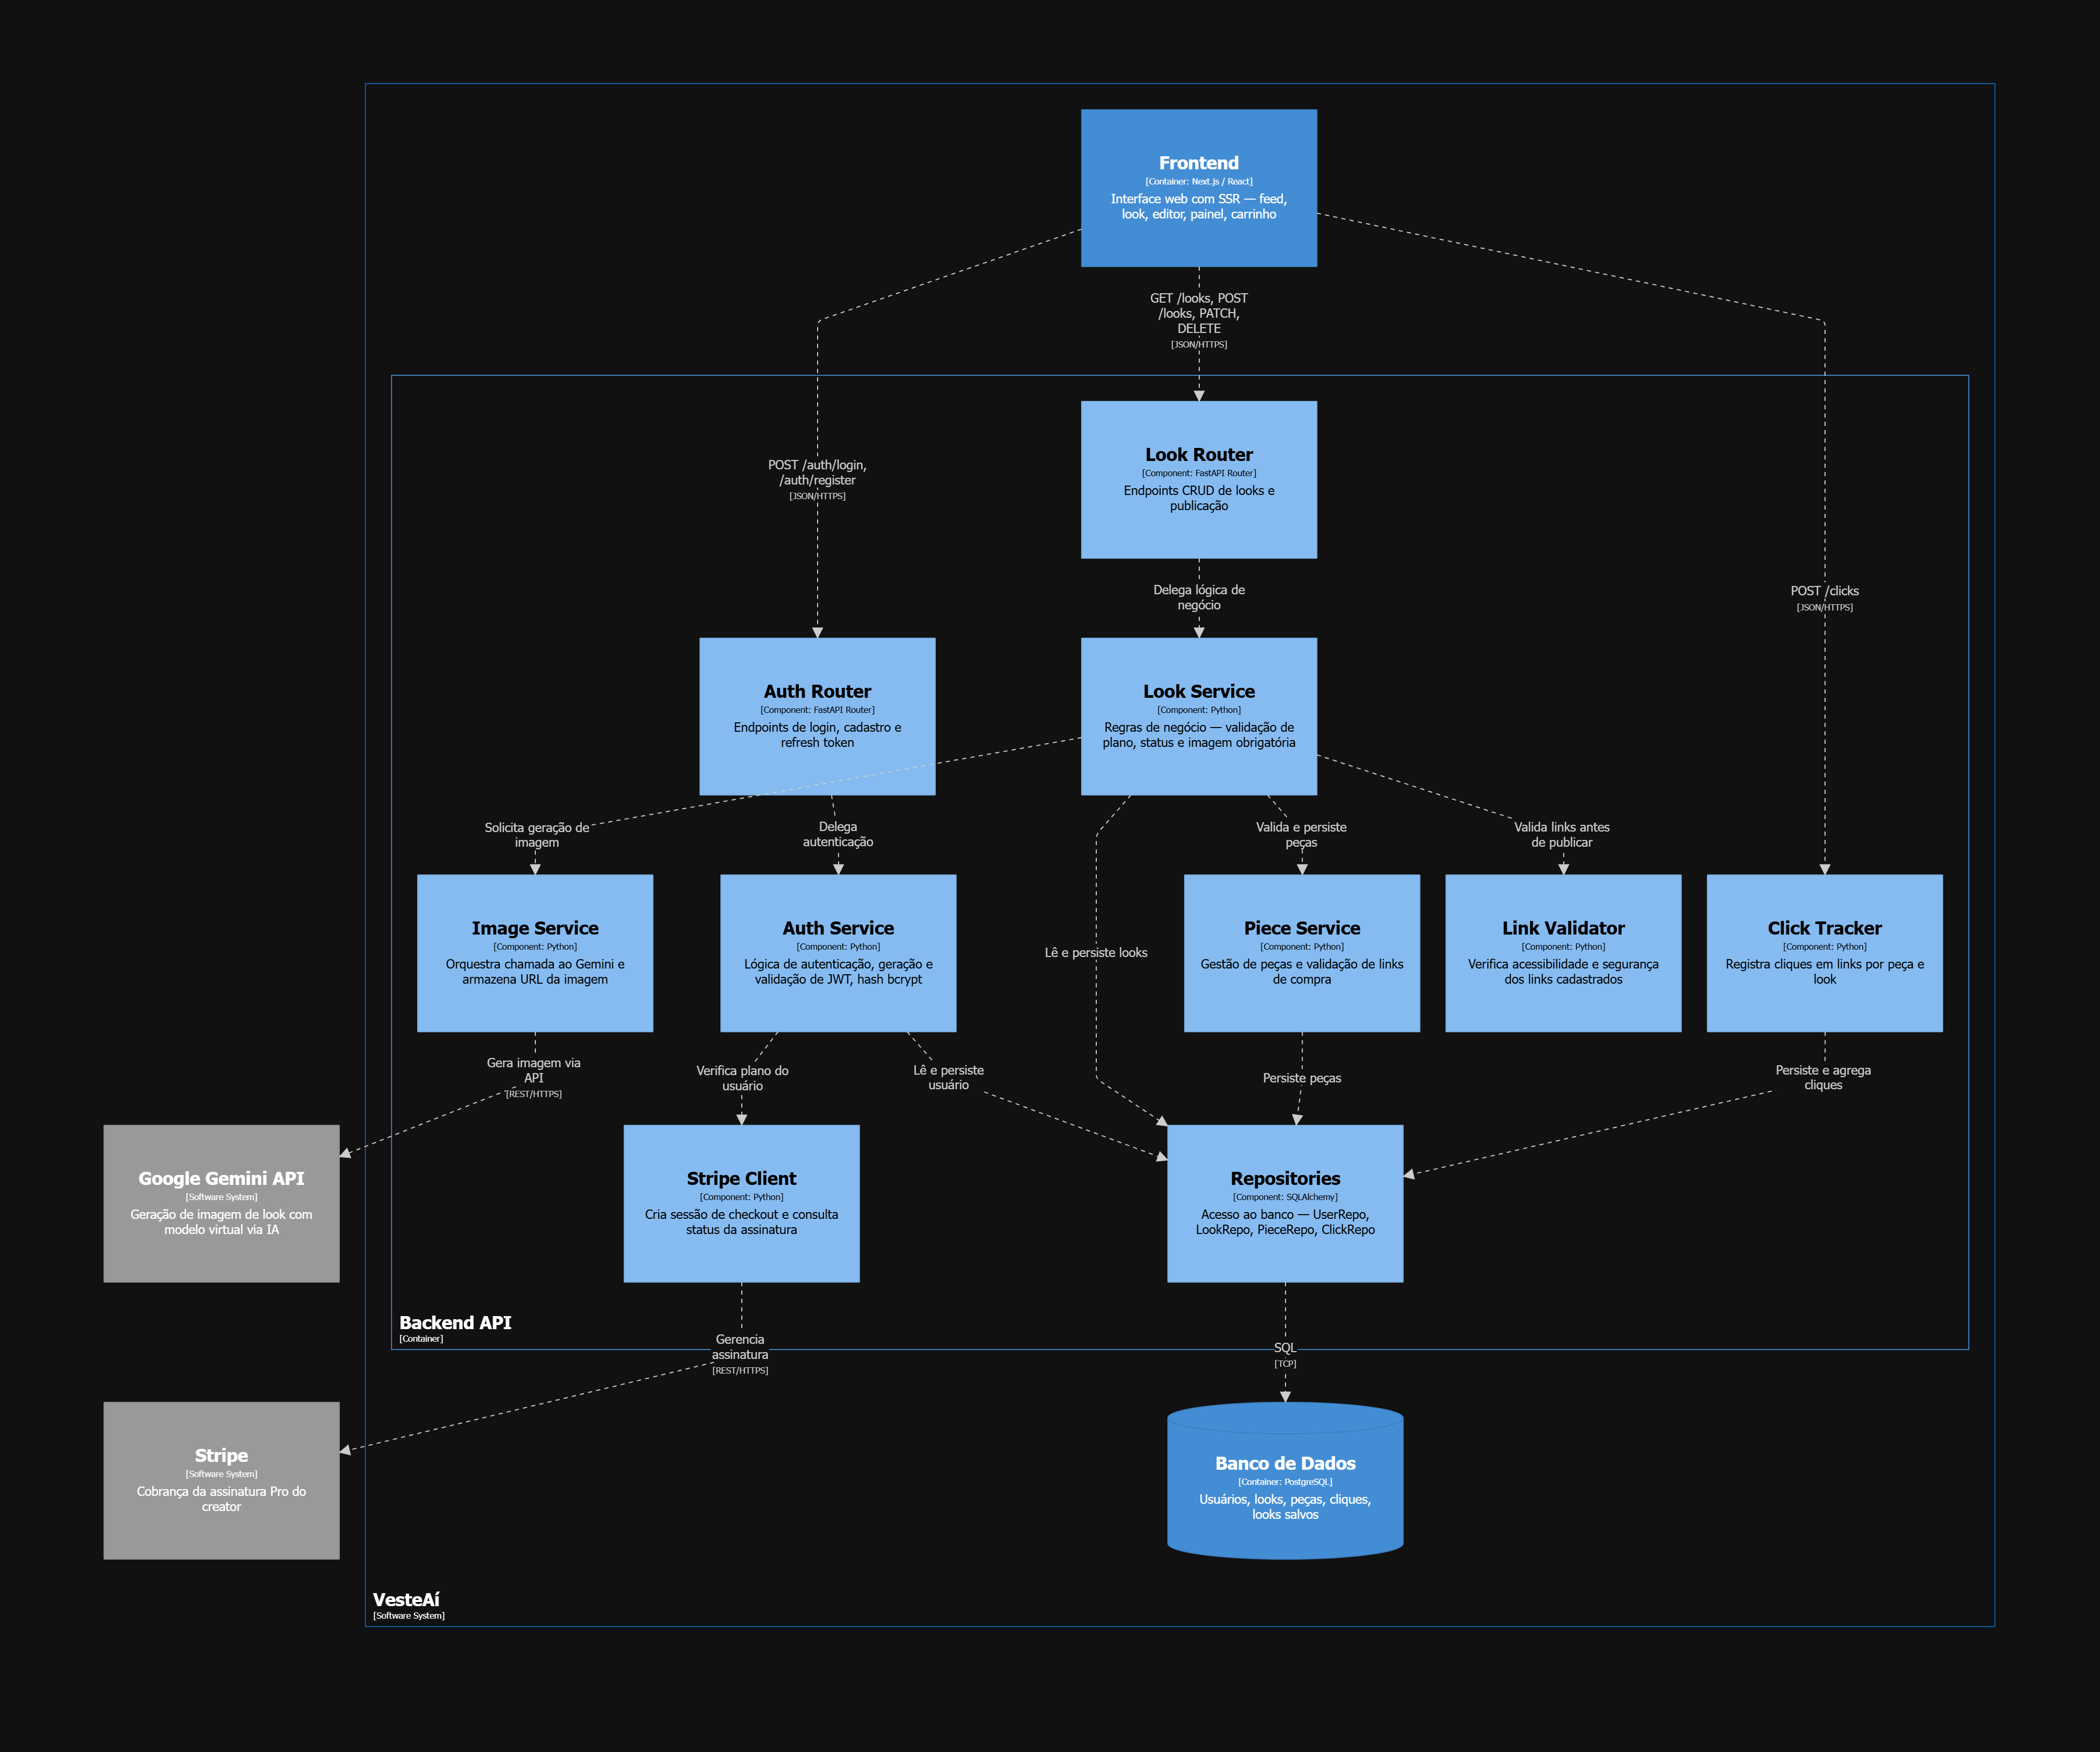This screenshot has width=2100, height=1752.
Task: Click the Click Tracker component box
Action: (x=1824, y=953)
